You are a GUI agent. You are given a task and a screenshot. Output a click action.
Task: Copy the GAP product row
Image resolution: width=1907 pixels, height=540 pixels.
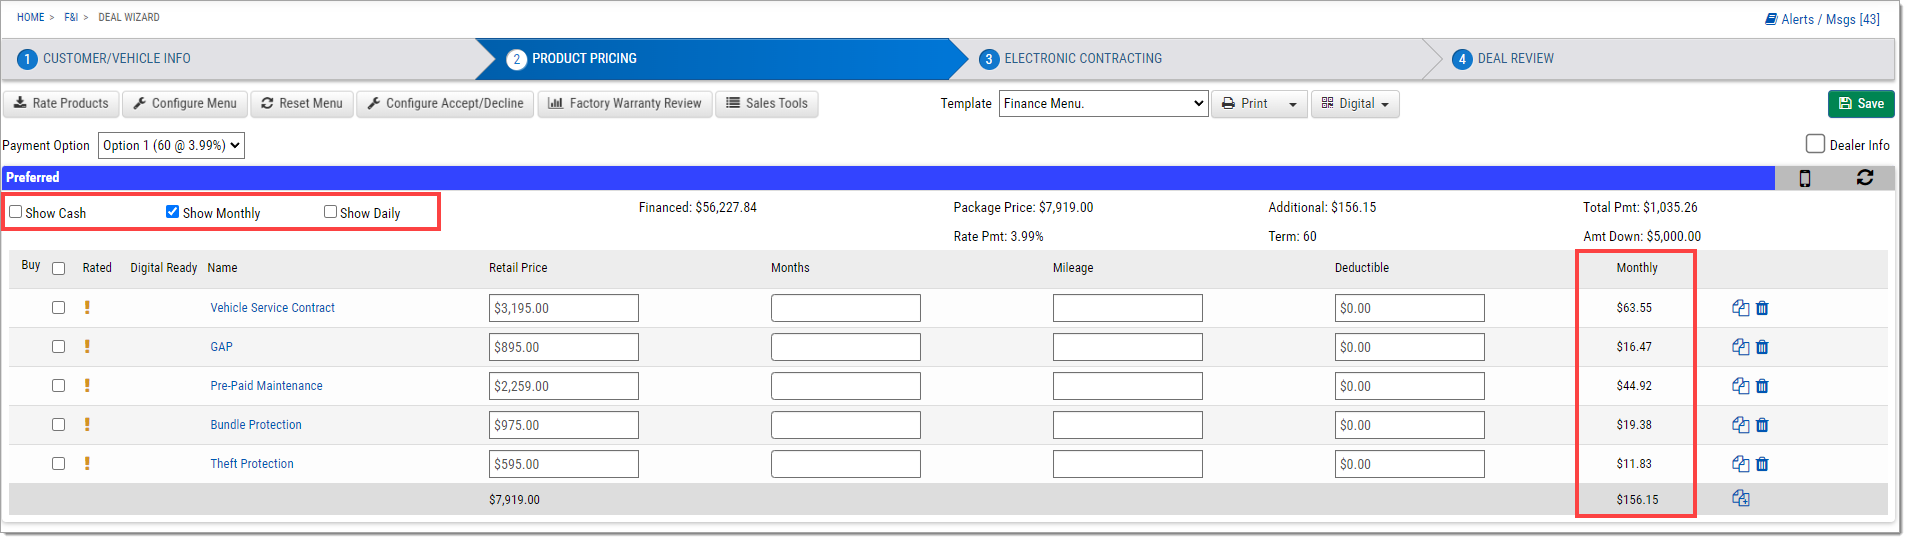1740,347
